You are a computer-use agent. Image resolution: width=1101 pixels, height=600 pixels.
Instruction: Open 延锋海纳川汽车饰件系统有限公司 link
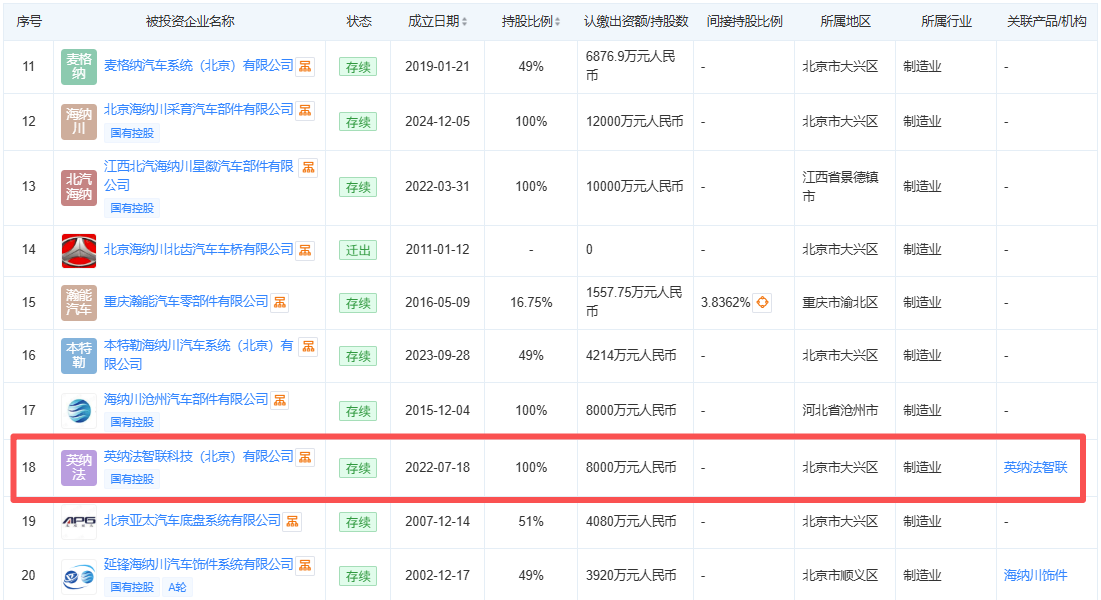point(199,564)
